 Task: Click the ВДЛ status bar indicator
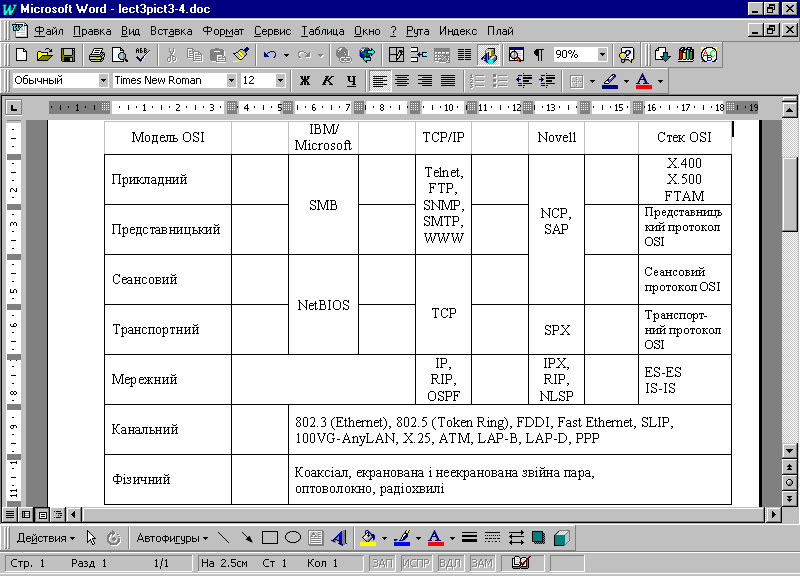pos(449,563)
